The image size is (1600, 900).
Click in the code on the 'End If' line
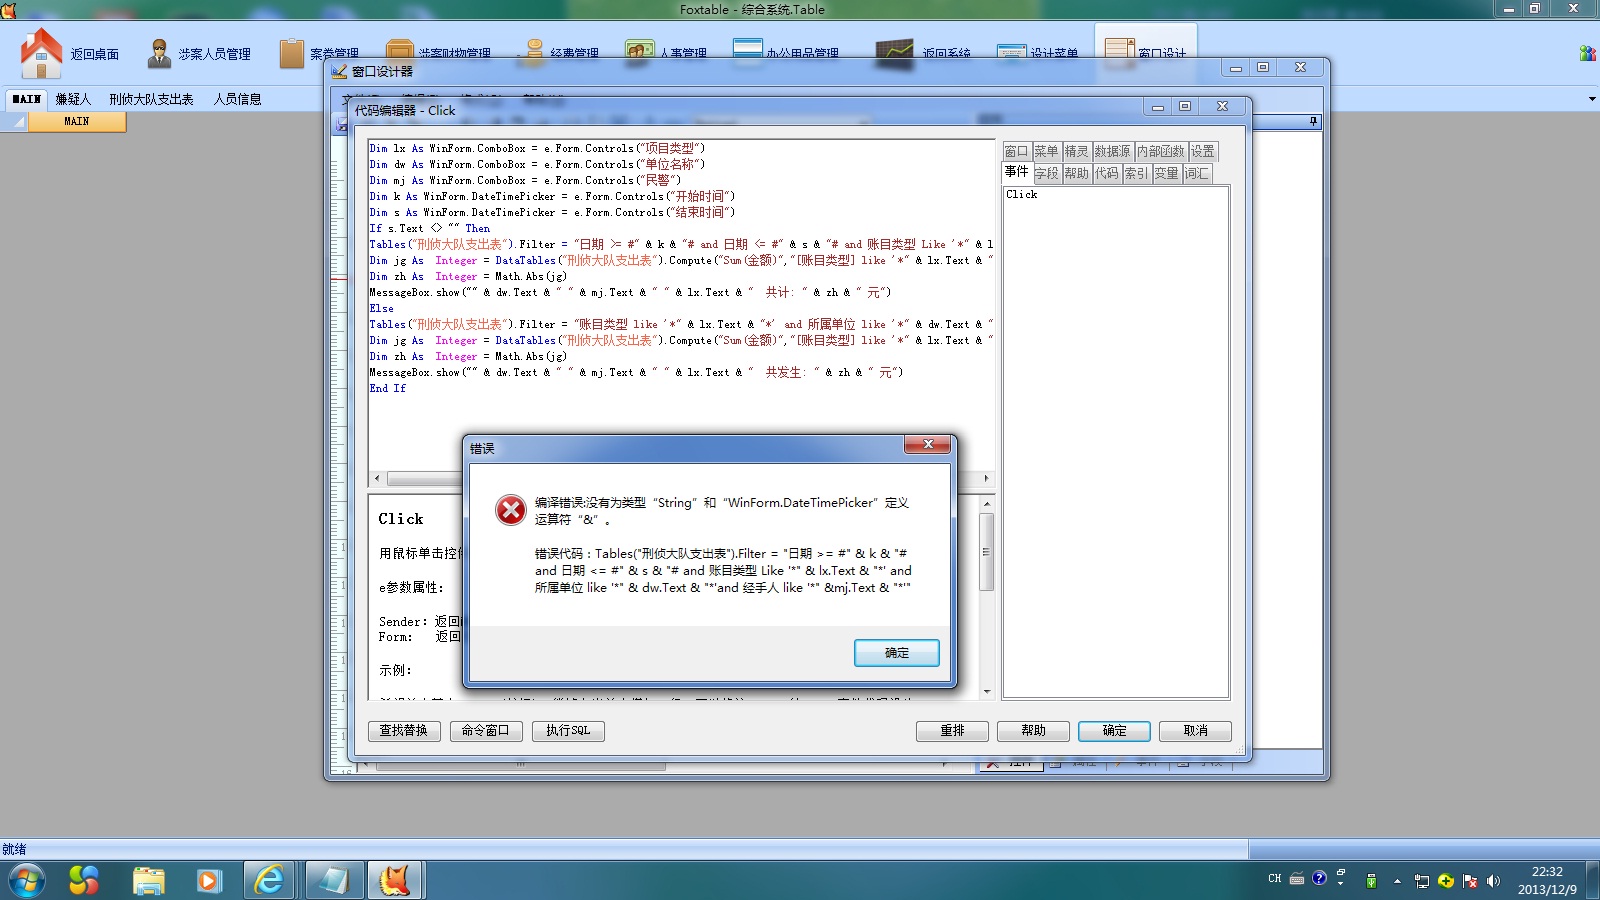click(388, 388)
